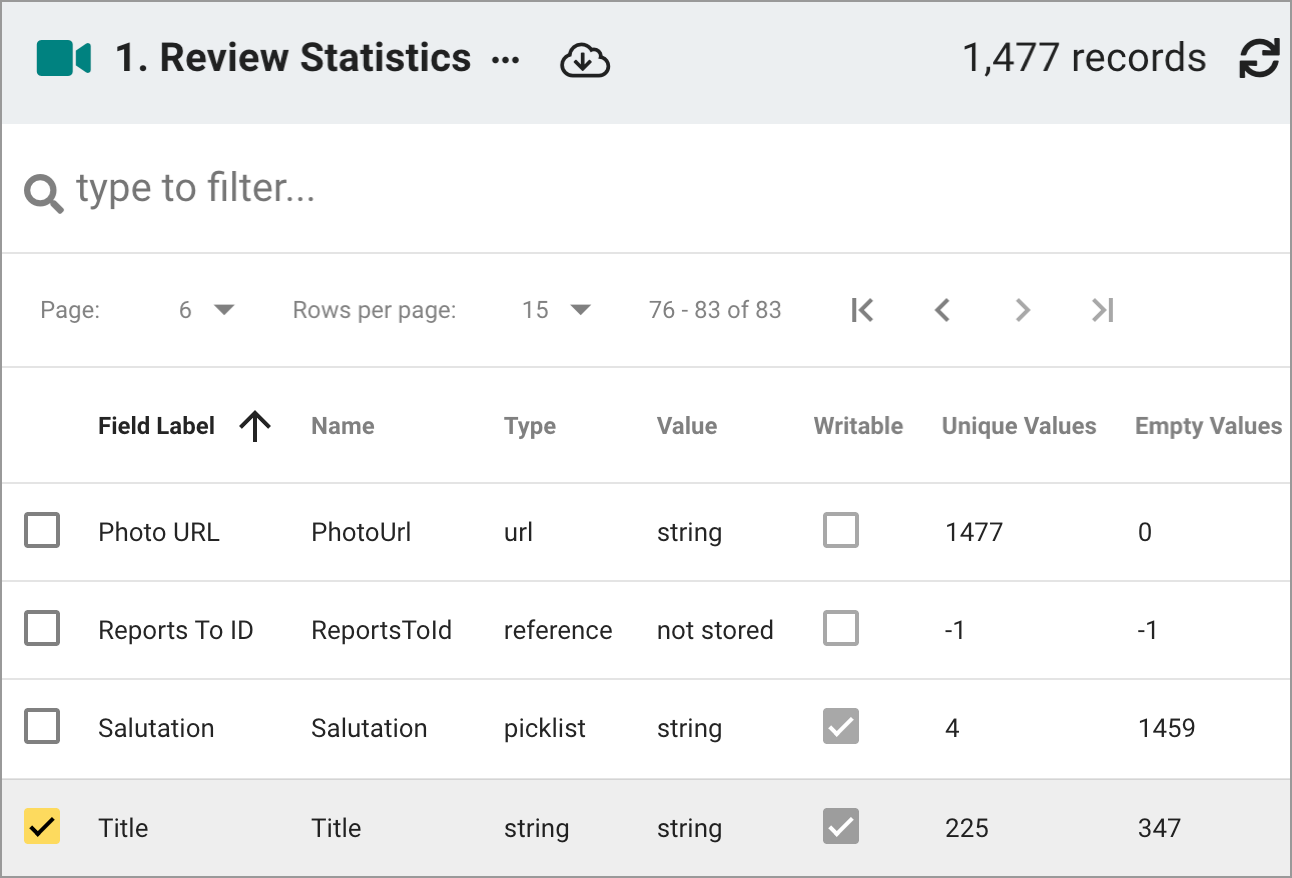
Task: Toggle Writable checkbox for Photo URL
Action: click(841, 530)
